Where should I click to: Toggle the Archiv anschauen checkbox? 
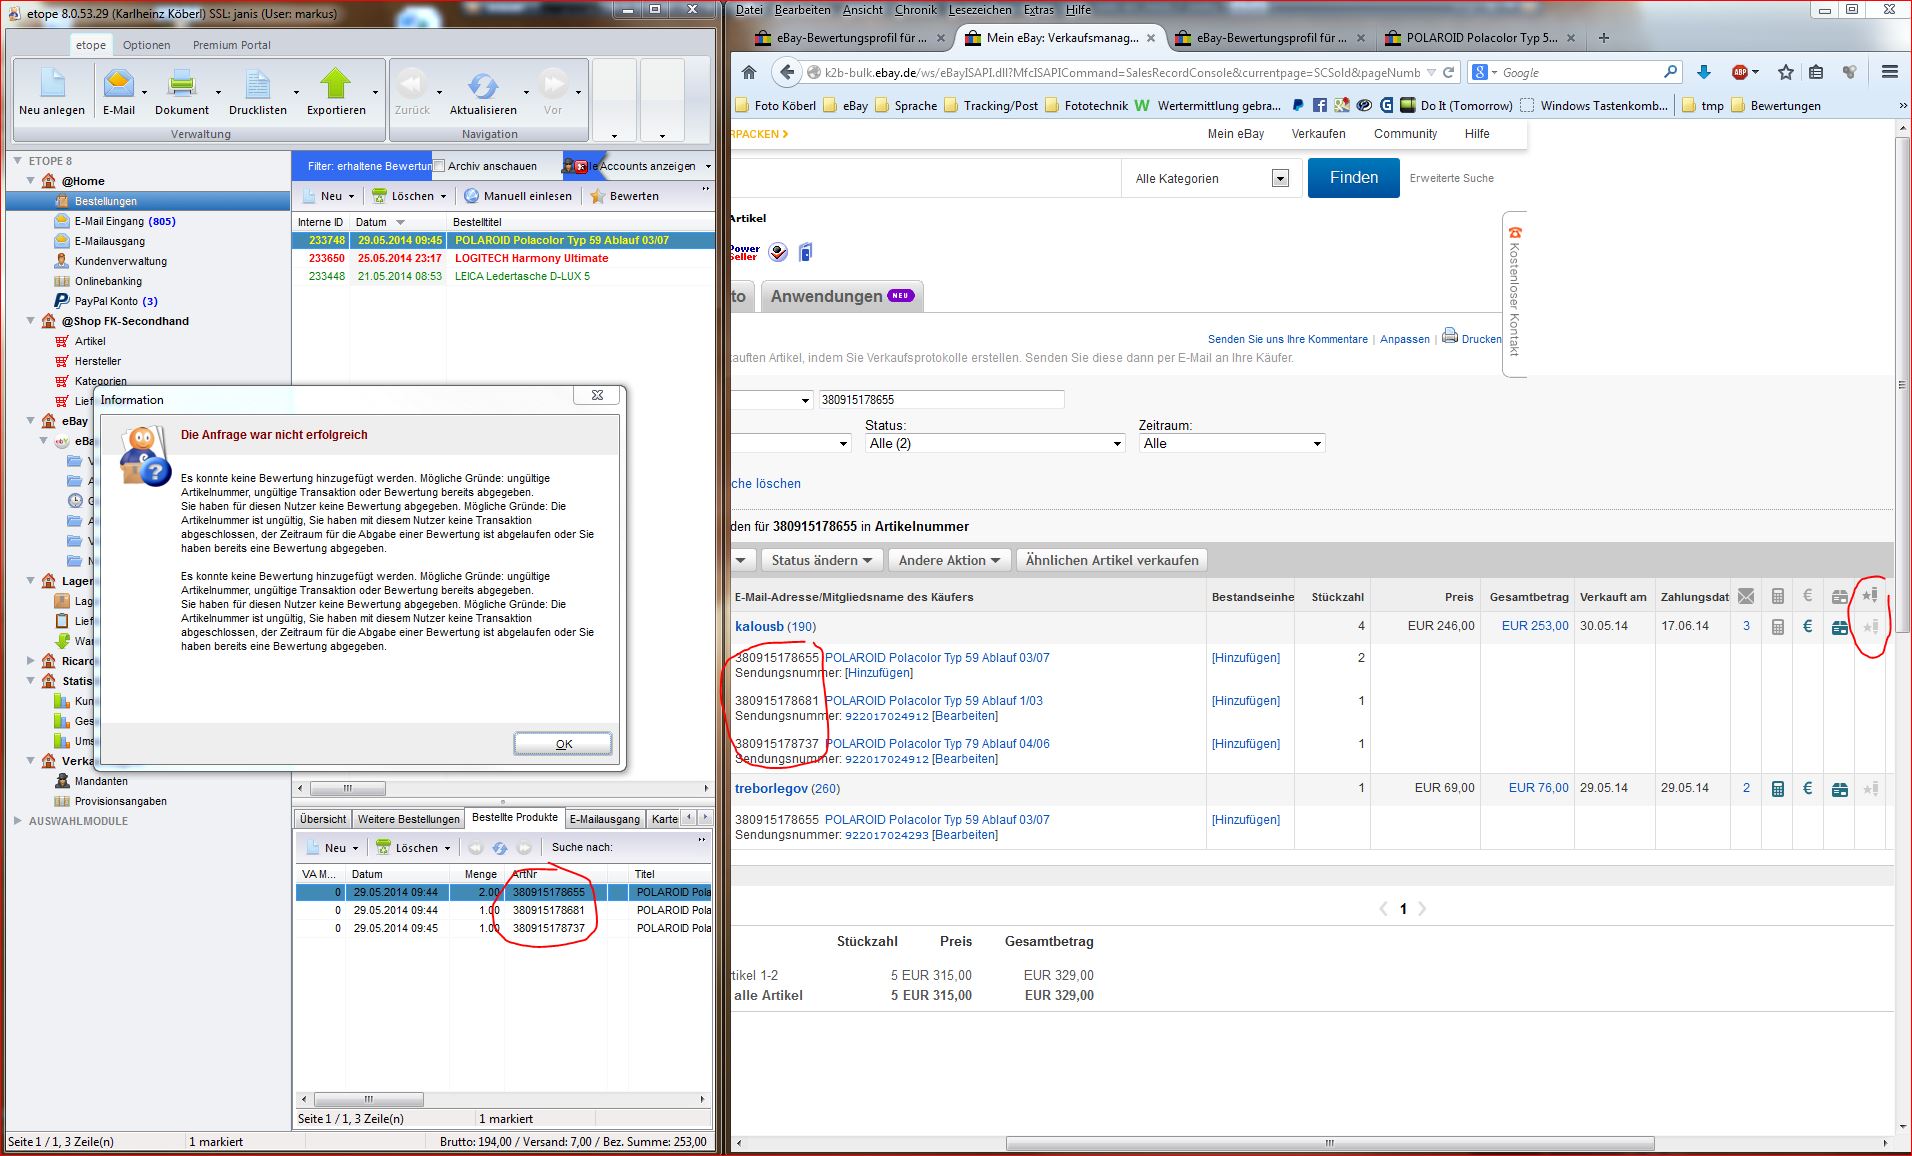tap(439, 166)
